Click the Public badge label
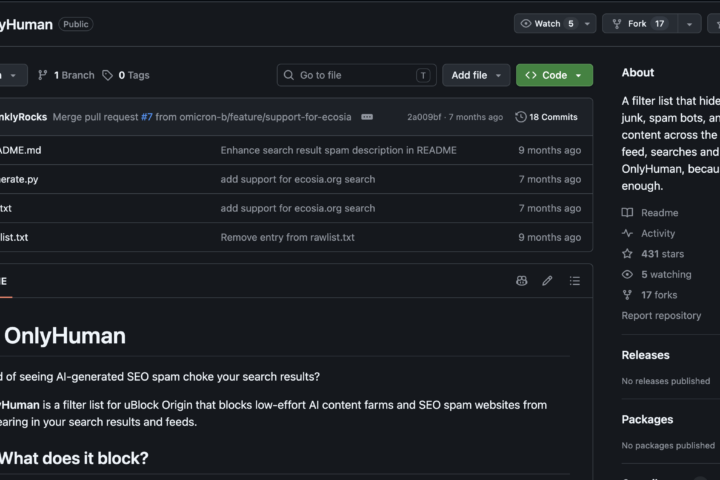 tap(76, 24)
